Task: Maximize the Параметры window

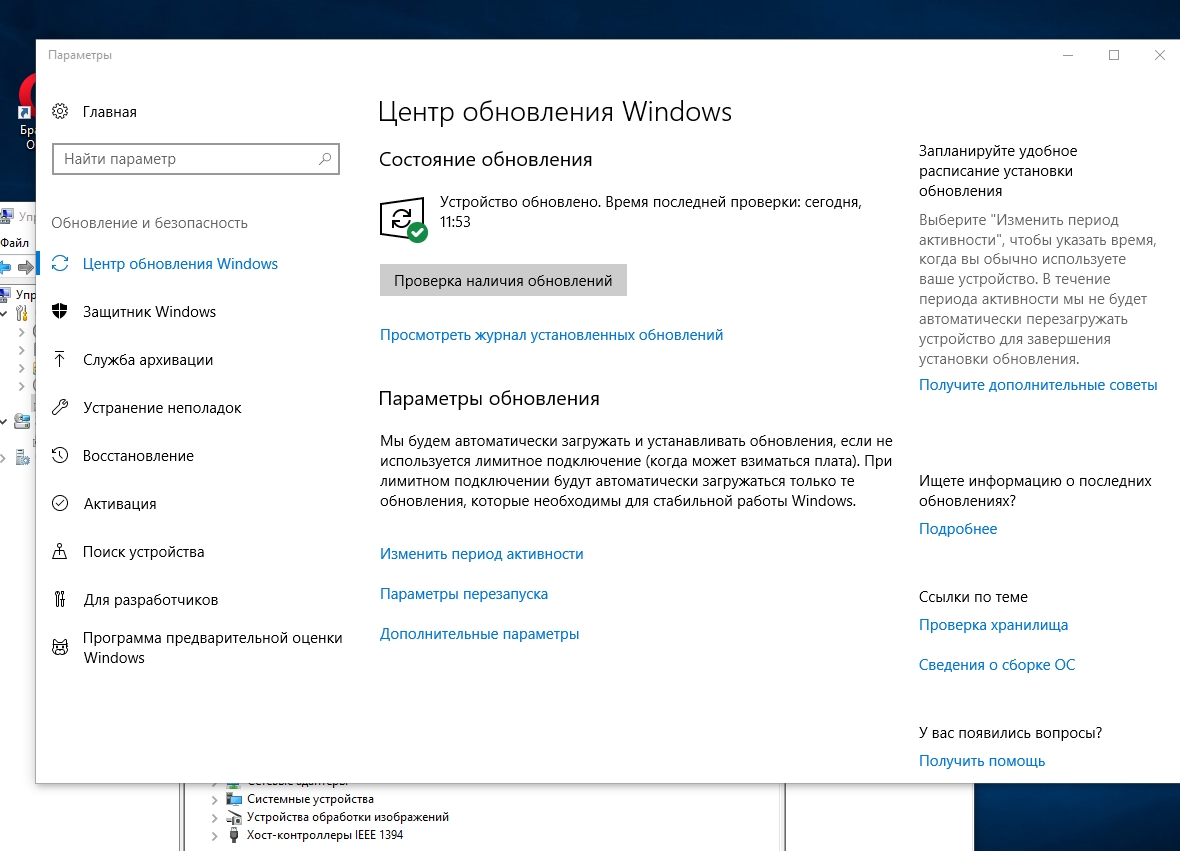Action: pyautogui.click(x=1114, y=55)
